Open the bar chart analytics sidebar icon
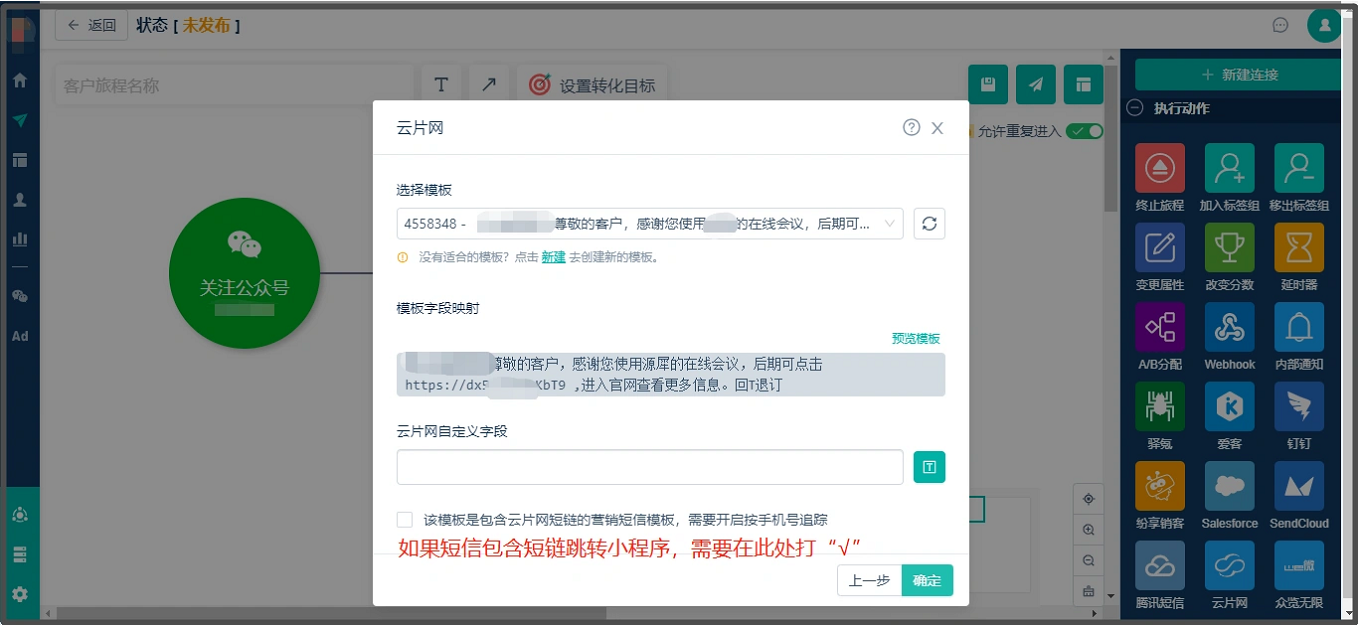Image resolution: width=1359 pixels, height=625 pixels. coord(19,239)
